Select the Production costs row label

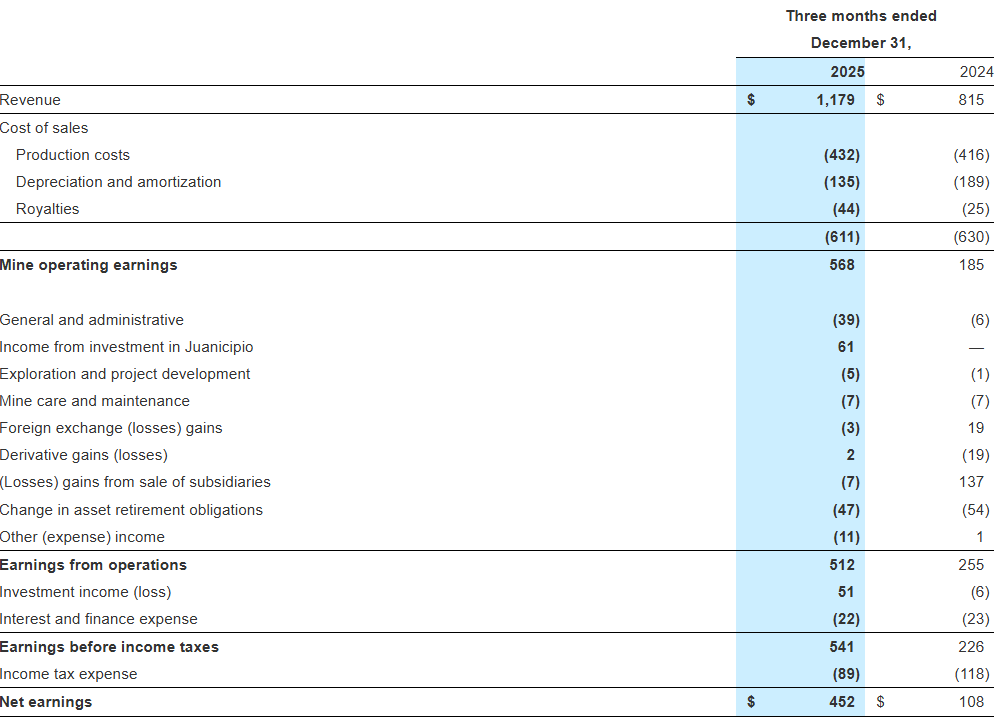[73, 155]
